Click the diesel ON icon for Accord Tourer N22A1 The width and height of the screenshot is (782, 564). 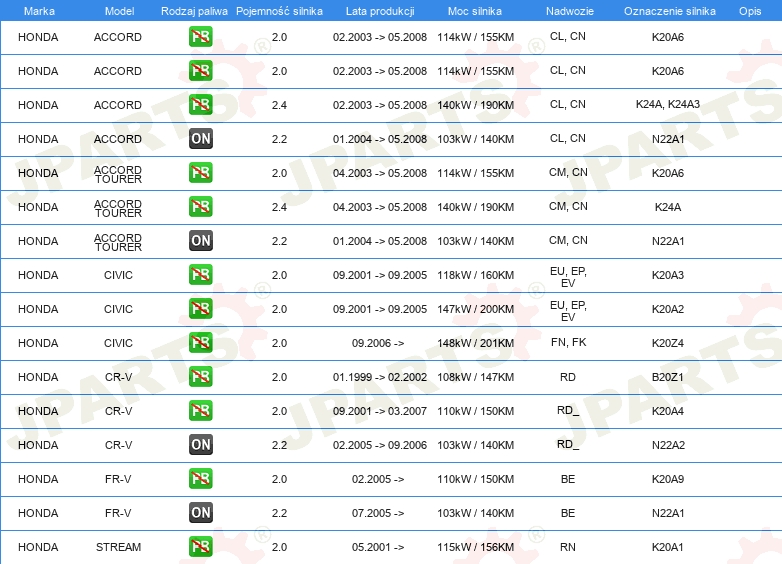pyautogui.click(x=201, y=240)
